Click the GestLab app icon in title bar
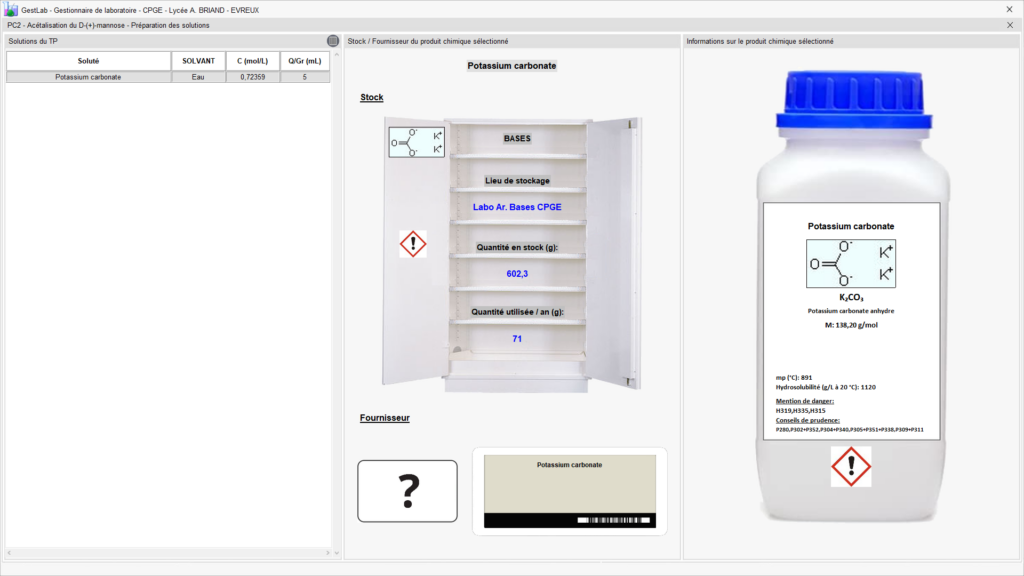The height and width of the screenshot is (576, 1024). [x=11, y=9]
